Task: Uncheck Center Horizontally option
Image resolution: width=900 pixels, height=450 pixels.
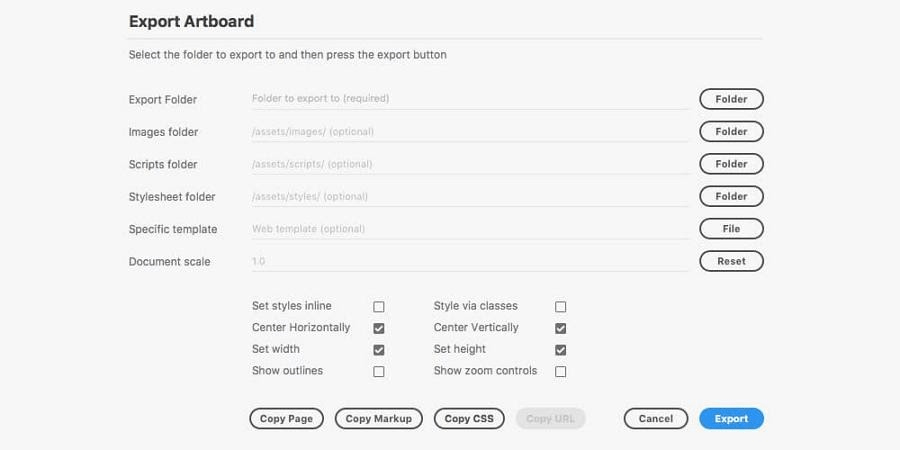Action: coord(379,328)
